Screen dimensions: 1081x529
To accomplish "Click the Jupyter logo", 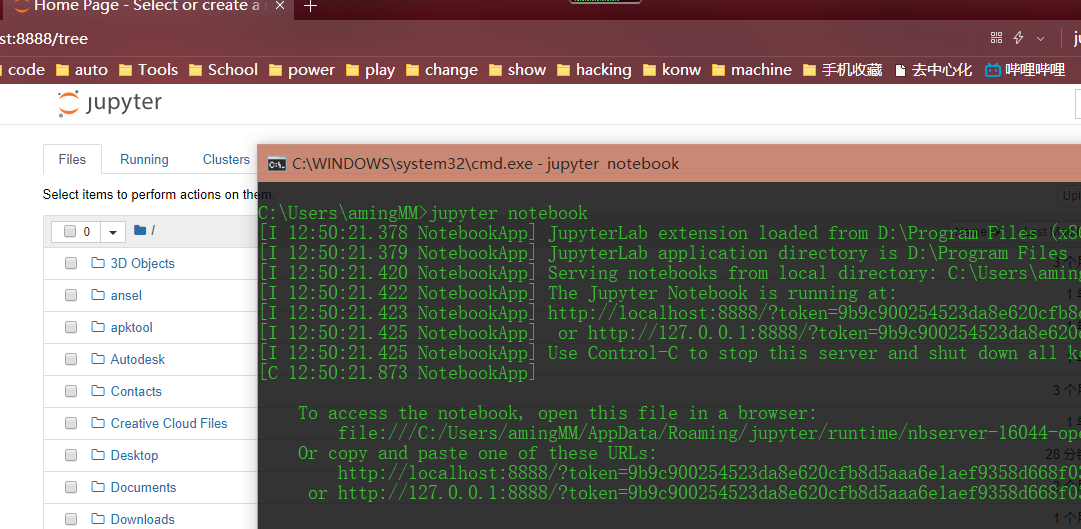I will pos(110,103).
